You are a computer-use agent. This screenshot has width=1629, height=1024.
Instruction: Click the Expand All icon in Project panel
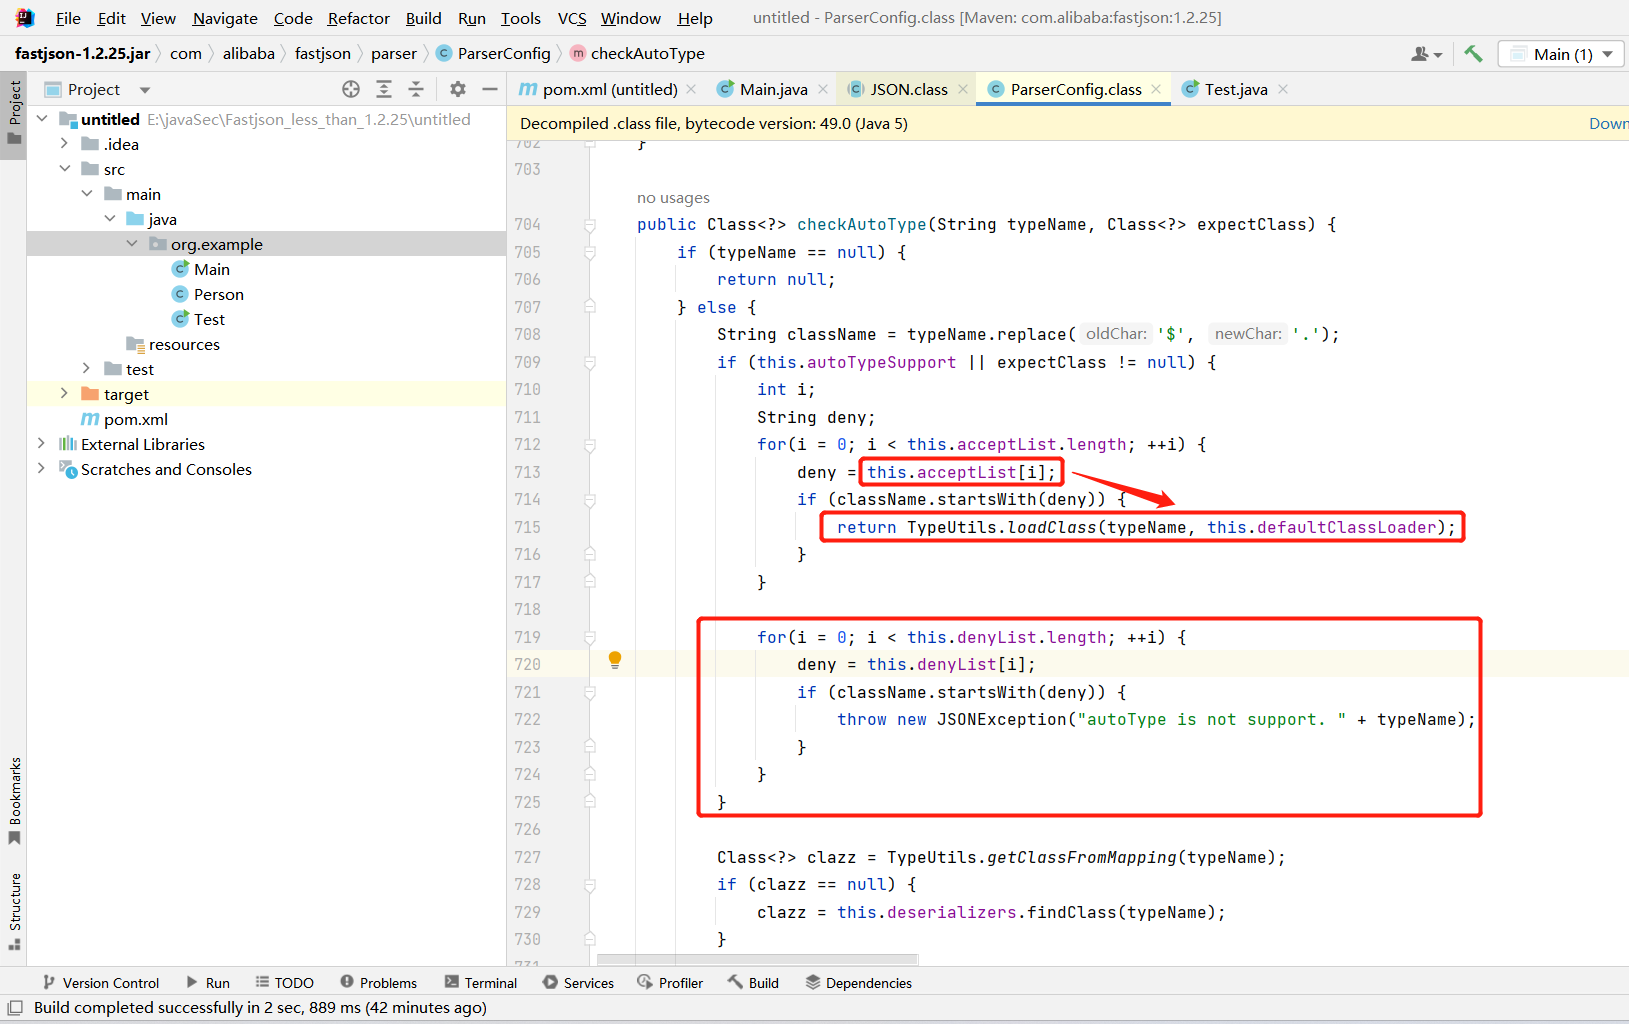tap(384, 89)
